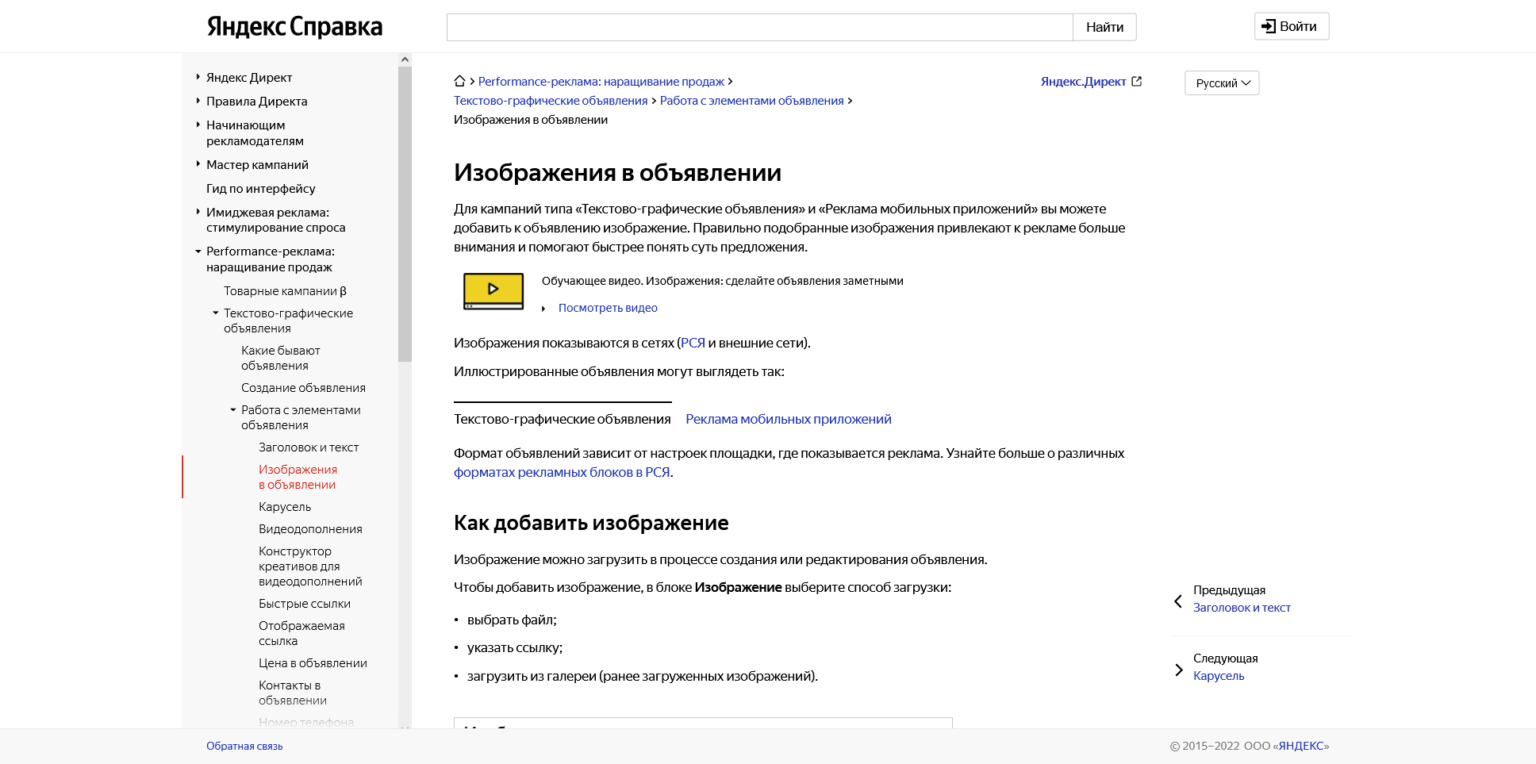1536x764 pixels.
Task: Open Работа с элементами объявления breadcrumb
Action: point(752,101)
